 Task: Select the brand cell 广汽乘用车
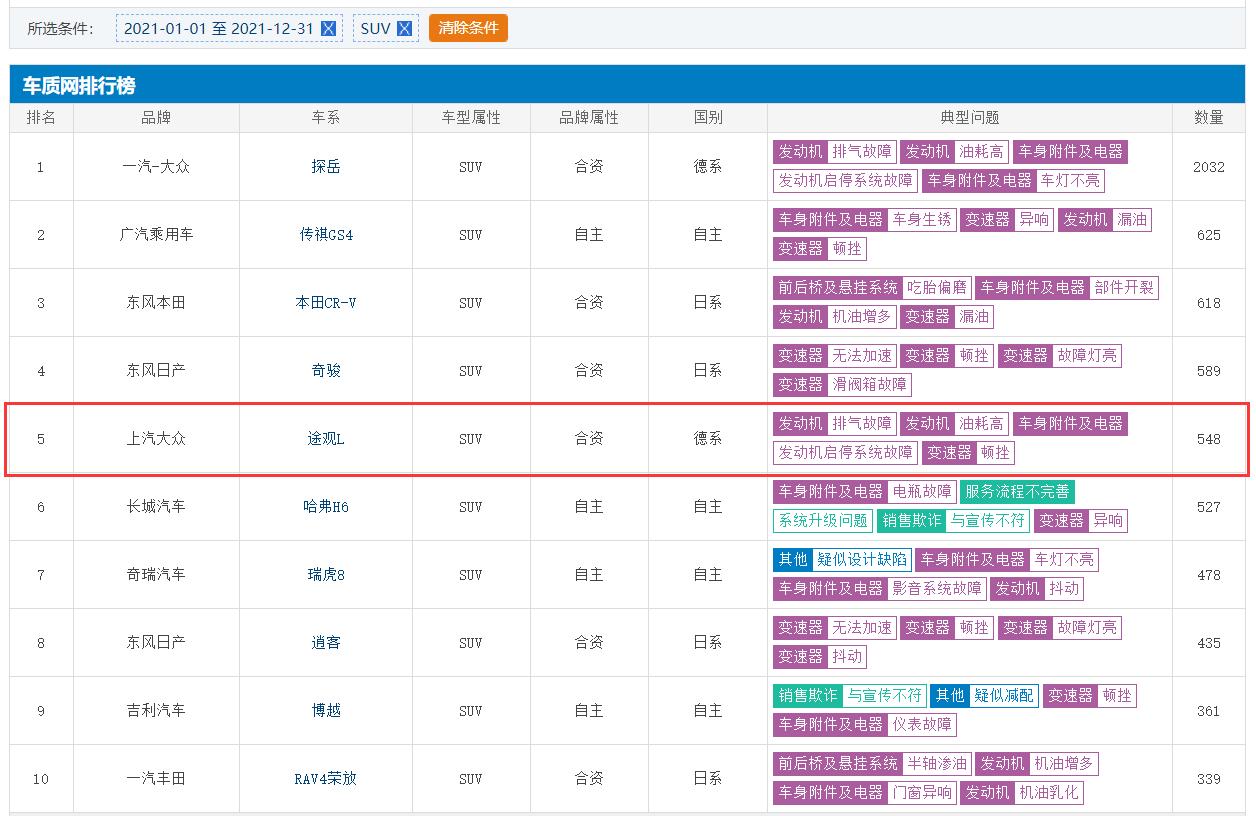(x=156, y=235)
